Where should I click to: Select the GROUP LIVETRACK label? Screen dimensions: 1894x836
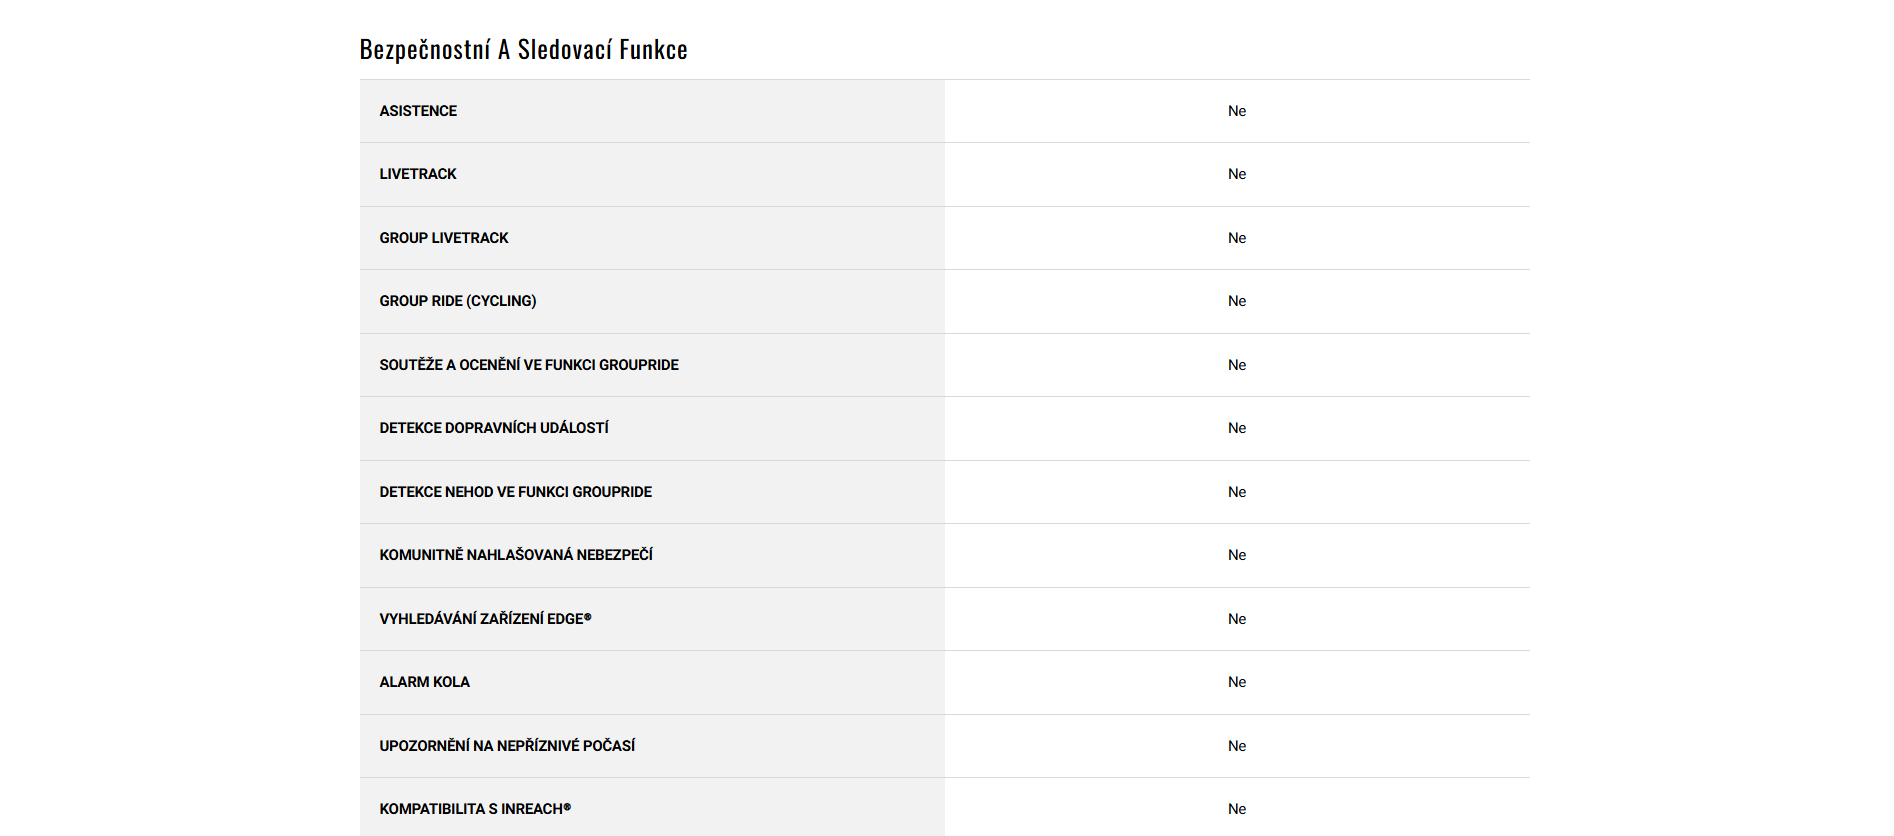[444, 238]
